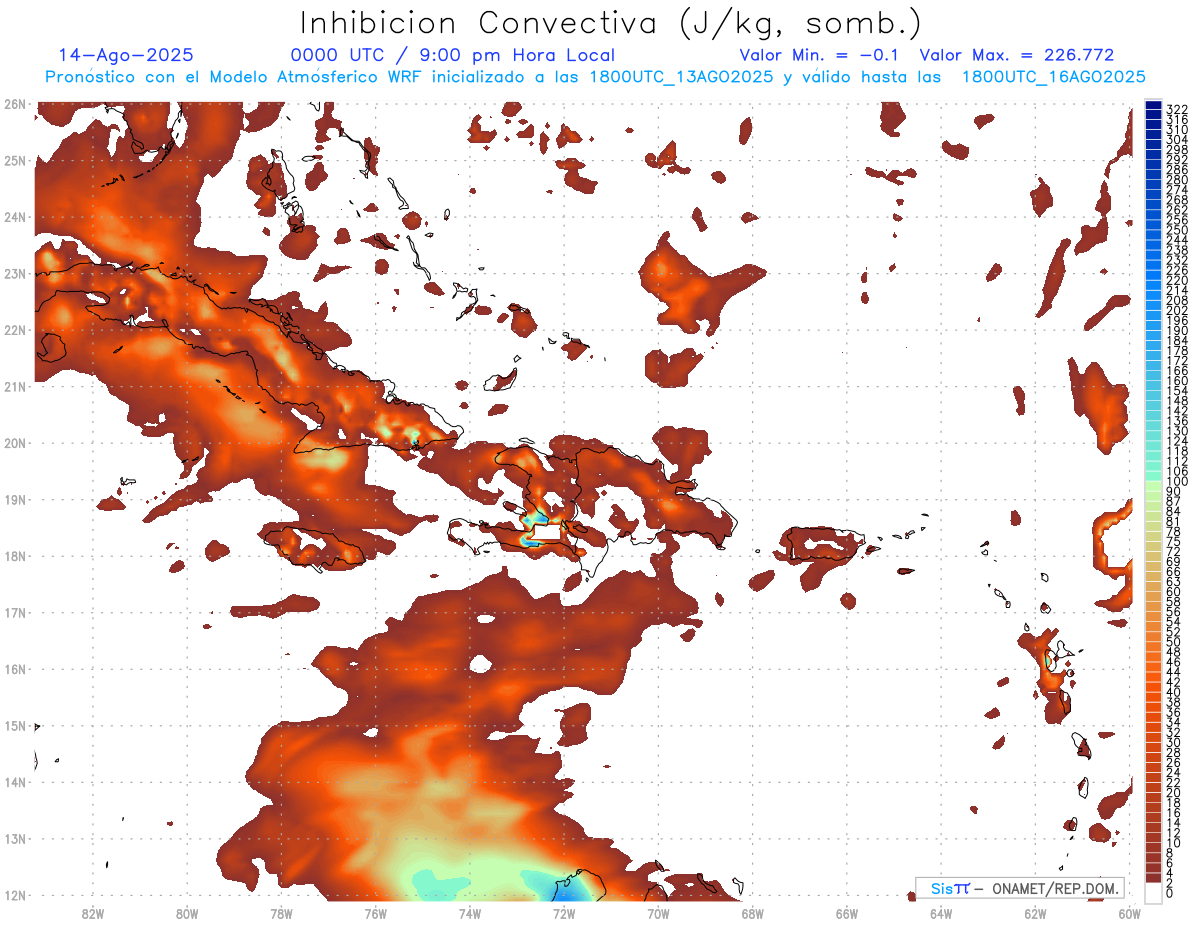Select the dark blue 322 swatch on color scale
Image resolution: width=1200 pixels, height=927 pixels.
pyautogui.click(x=1153, y=108)
